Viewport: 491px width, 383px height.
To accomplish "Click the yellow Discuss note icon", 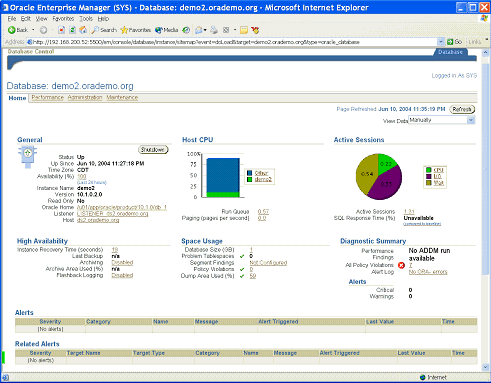I will [244, 30].
